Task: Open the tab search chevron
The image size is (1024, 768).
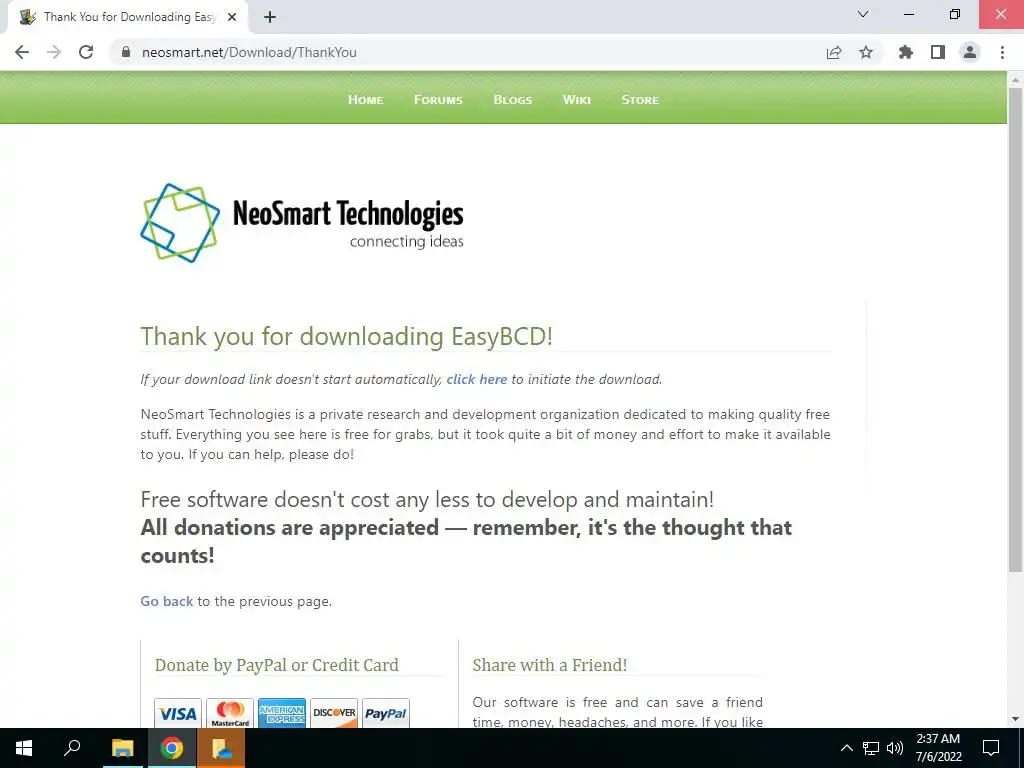Action: [x=863, y=14]
